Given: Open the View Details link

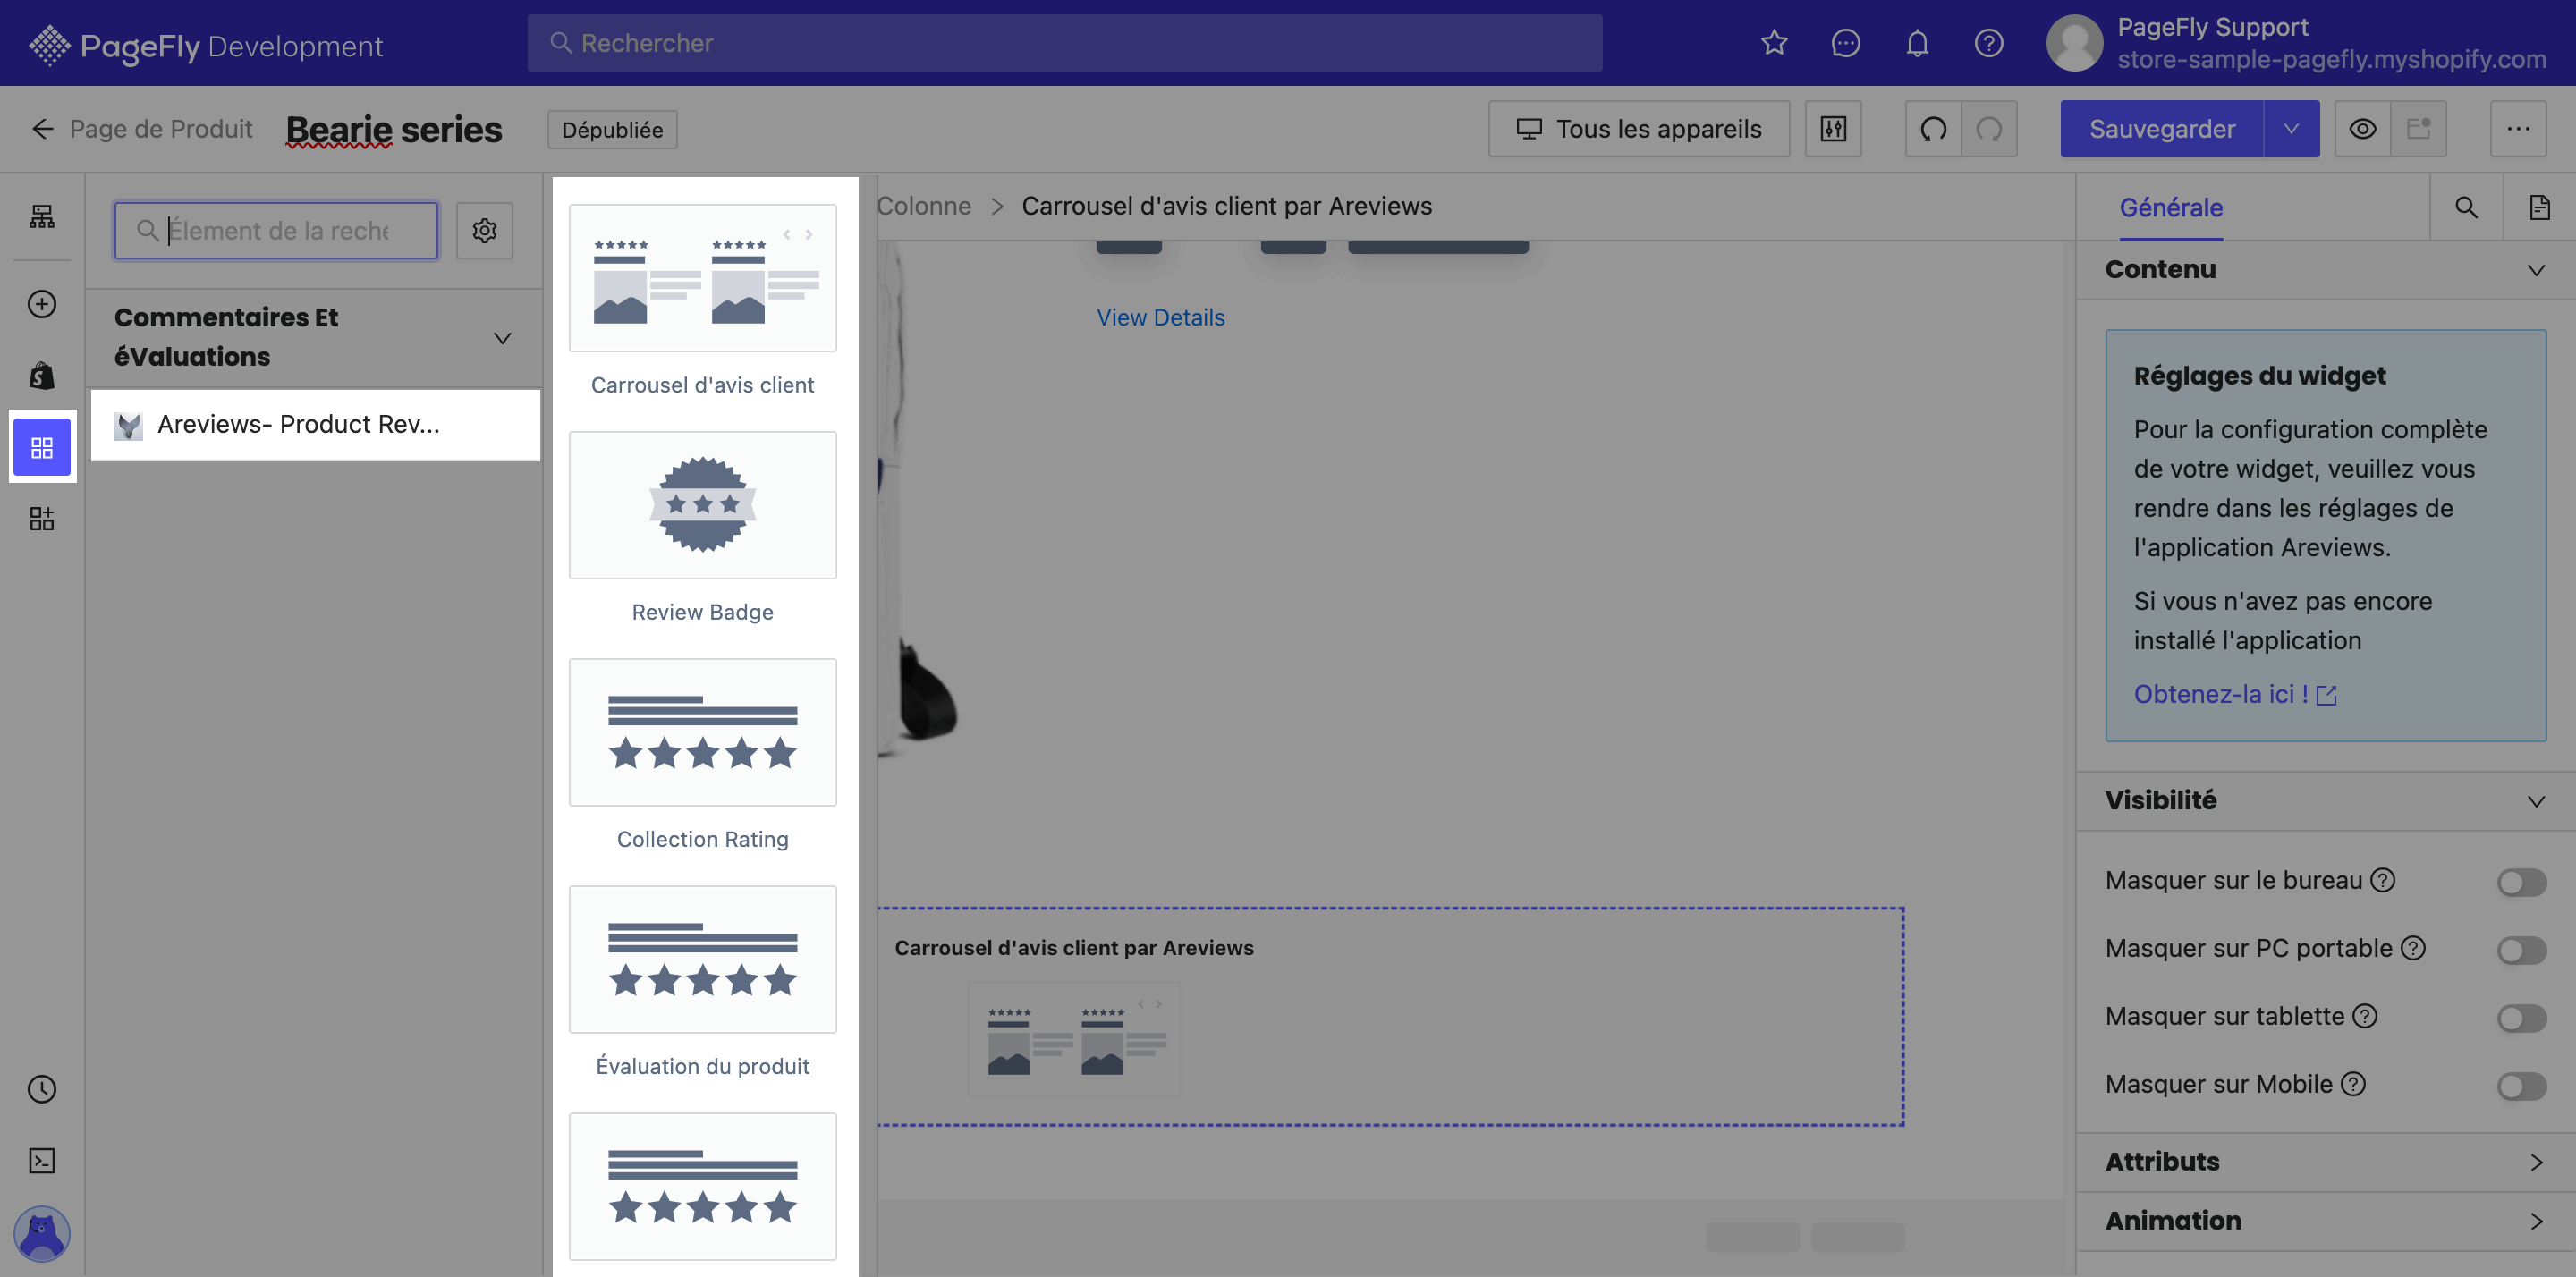Looking at the screenshot, I should coord(1160,317).
